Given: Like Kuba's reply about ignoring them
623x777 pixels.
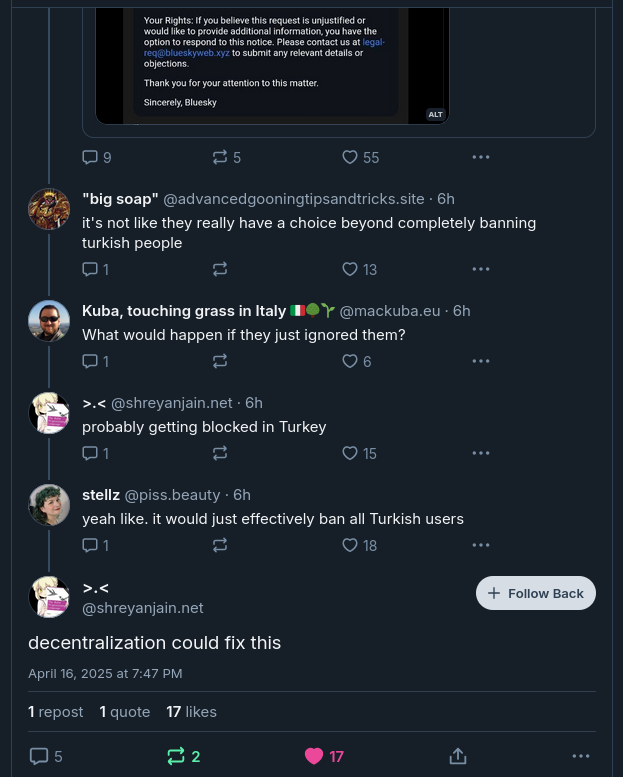Looking at the screenshot, I should click(x=350, y=361).
